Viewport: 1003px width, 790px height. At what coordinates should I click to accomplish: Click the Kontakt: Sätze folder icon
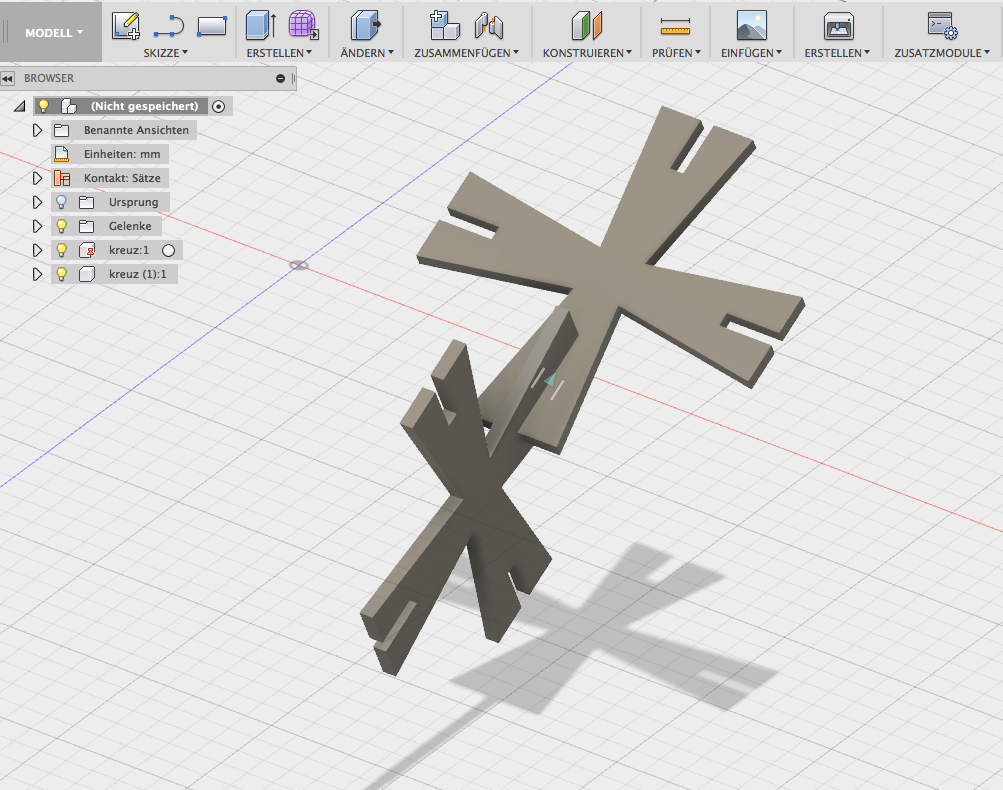click(x=62, y=178)
